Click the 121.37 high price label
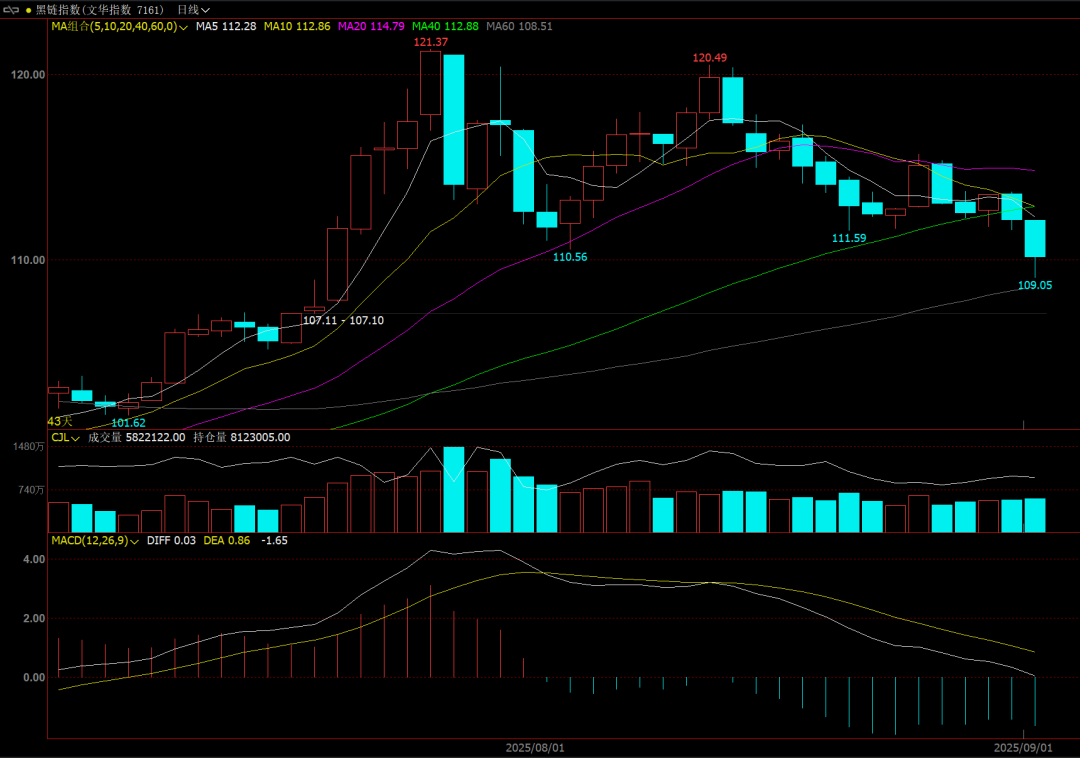This screenshot has width=1080, height=758. (x=430, y=42)
